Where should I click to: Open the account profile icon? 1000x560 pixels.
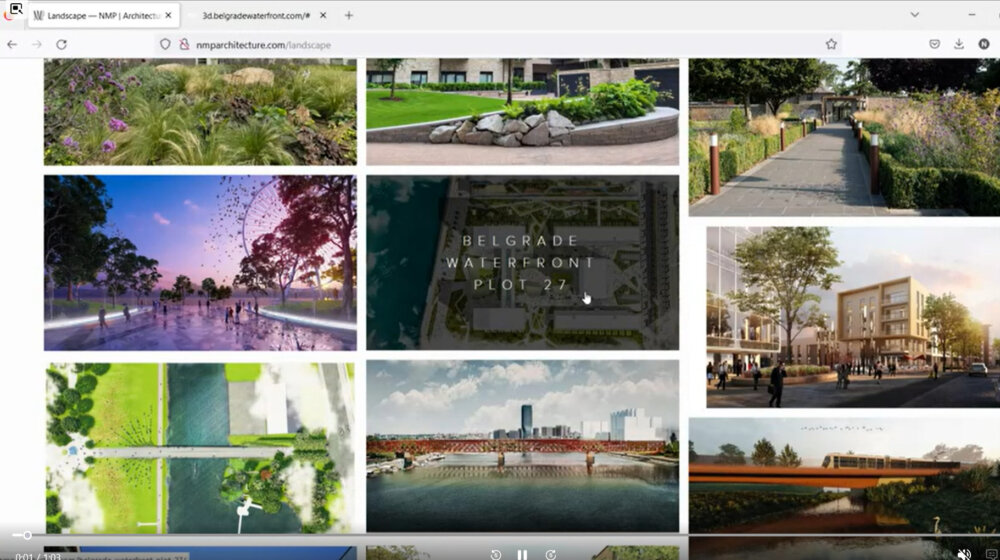pyautogui.click(x=984, y=44)
